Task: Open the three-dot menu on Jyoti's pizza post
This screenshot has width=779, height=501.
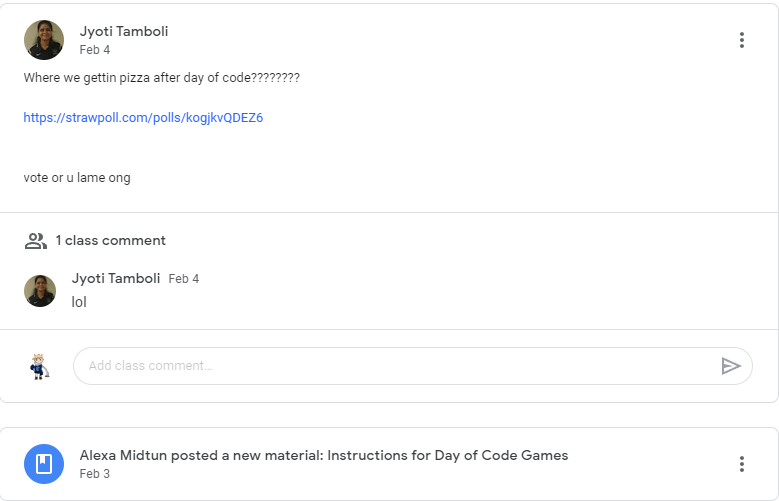Action: tap(741, 40)
